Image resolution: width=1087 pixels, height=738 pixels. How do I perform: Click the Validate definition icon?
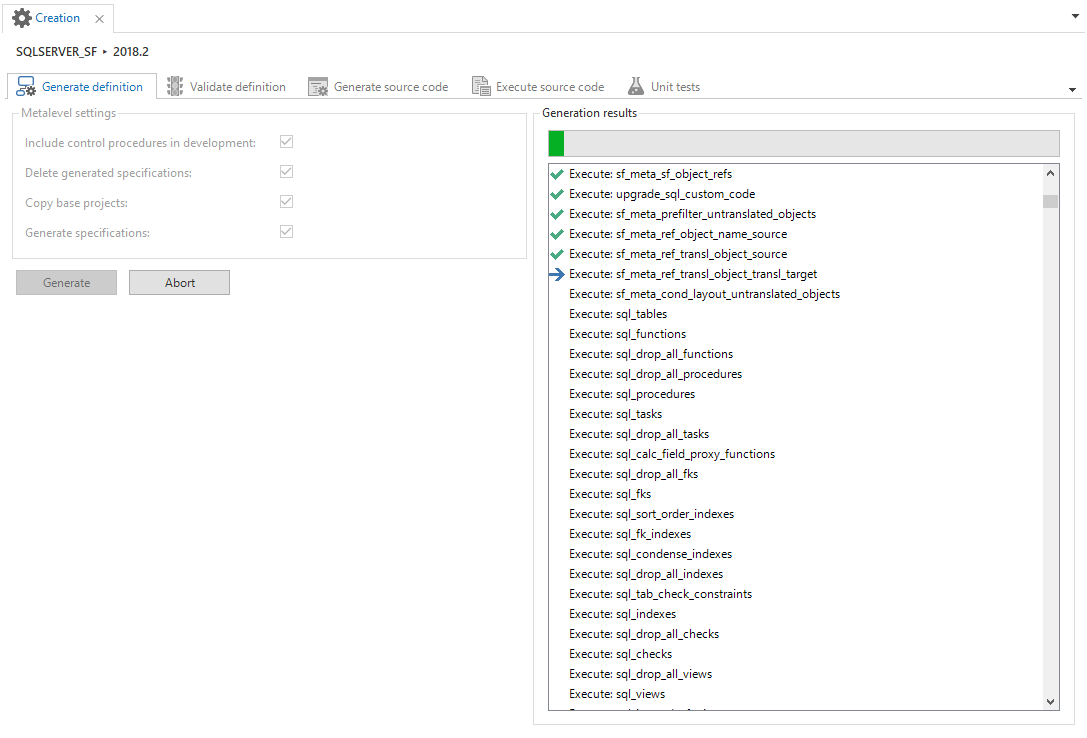point(175,87)
